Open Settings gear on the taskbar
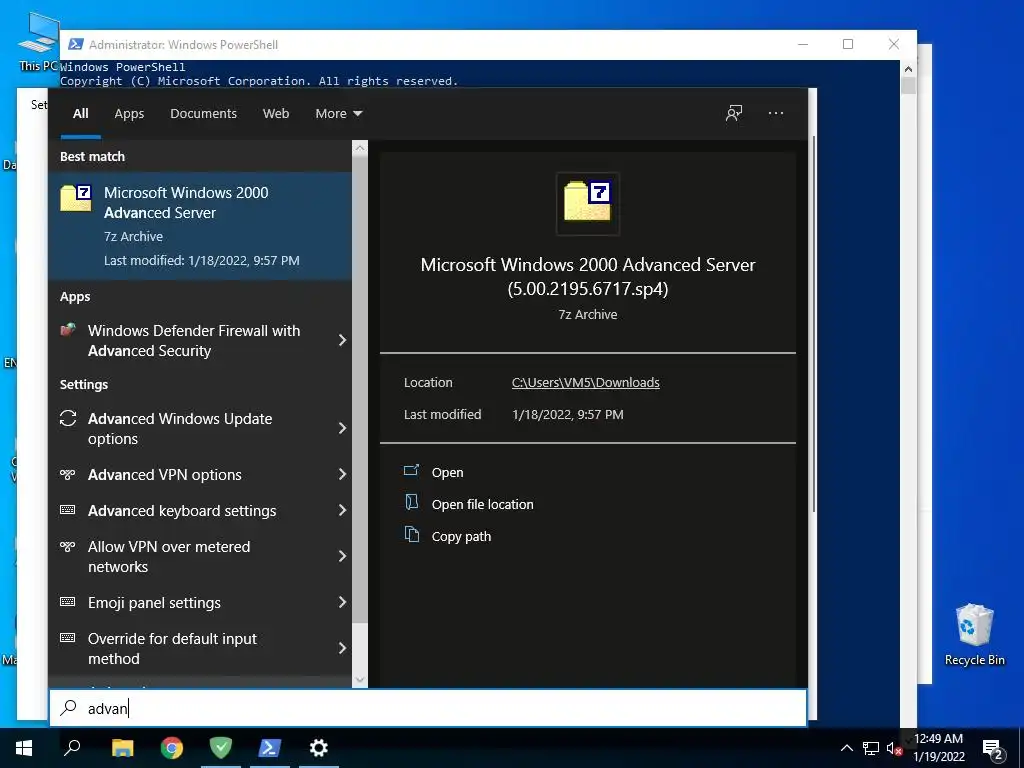Screen dimensions: 1024x768 pos(319,748)
